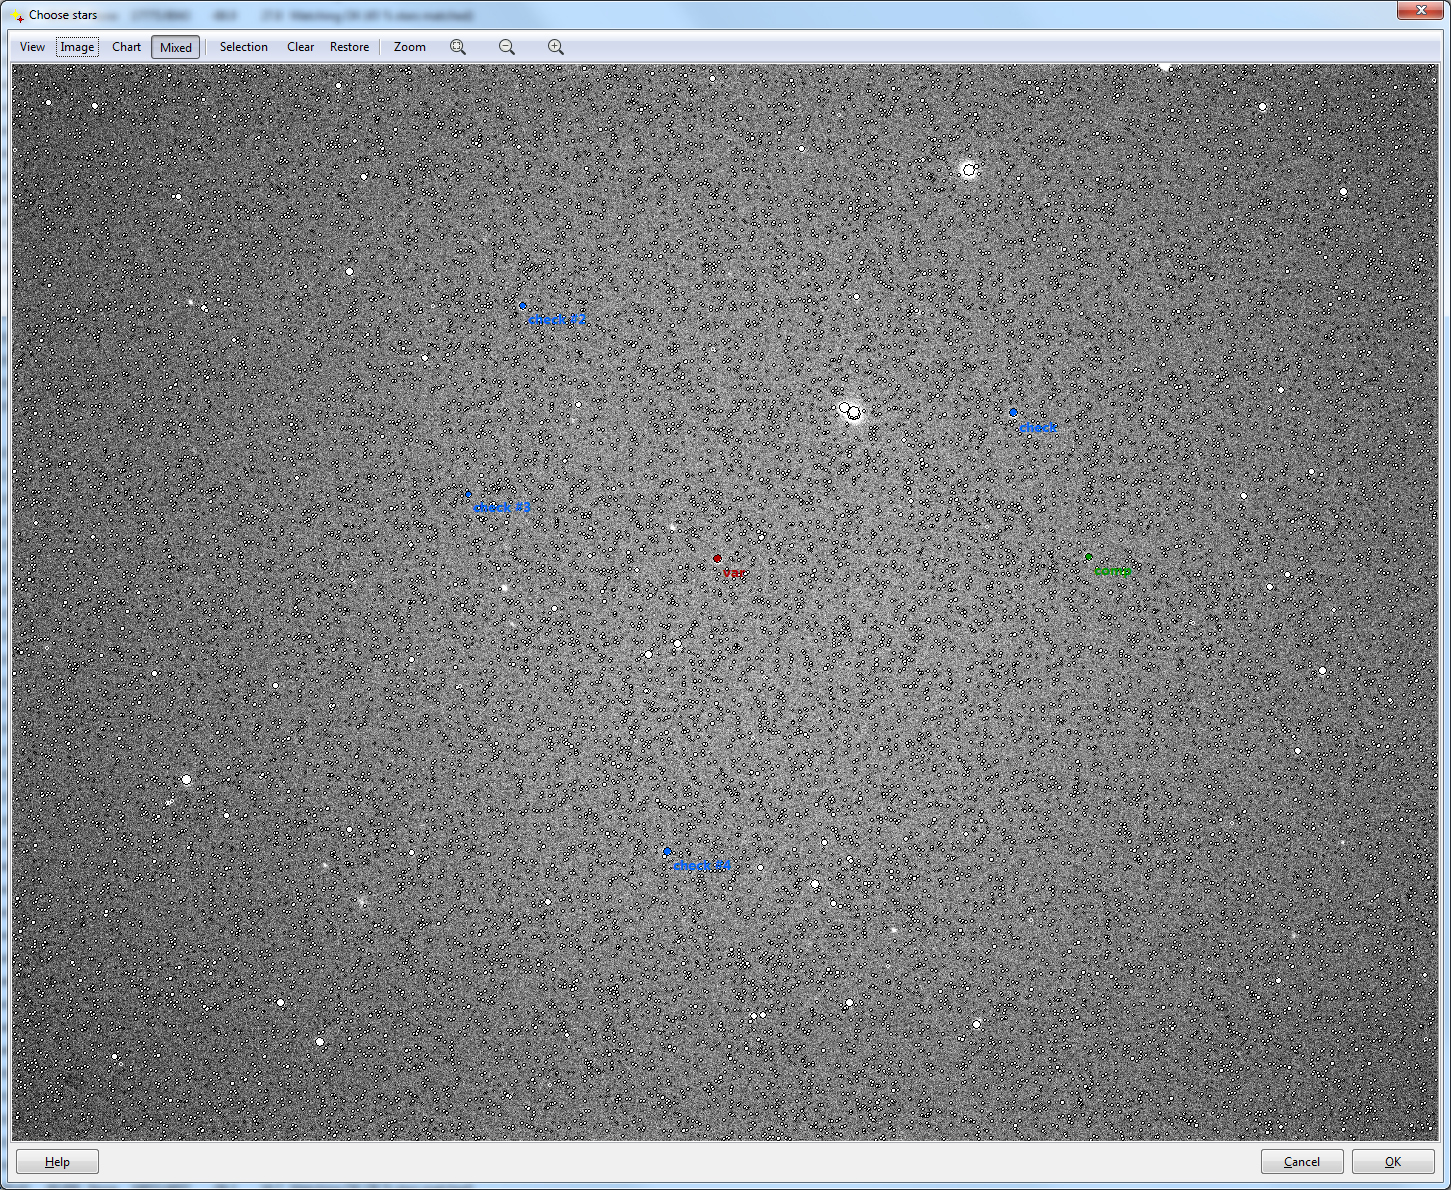Viewport: 1451px width, 1190px height.
Task: Confirm with the OK button
Action: click(x=1393, y=1161)
